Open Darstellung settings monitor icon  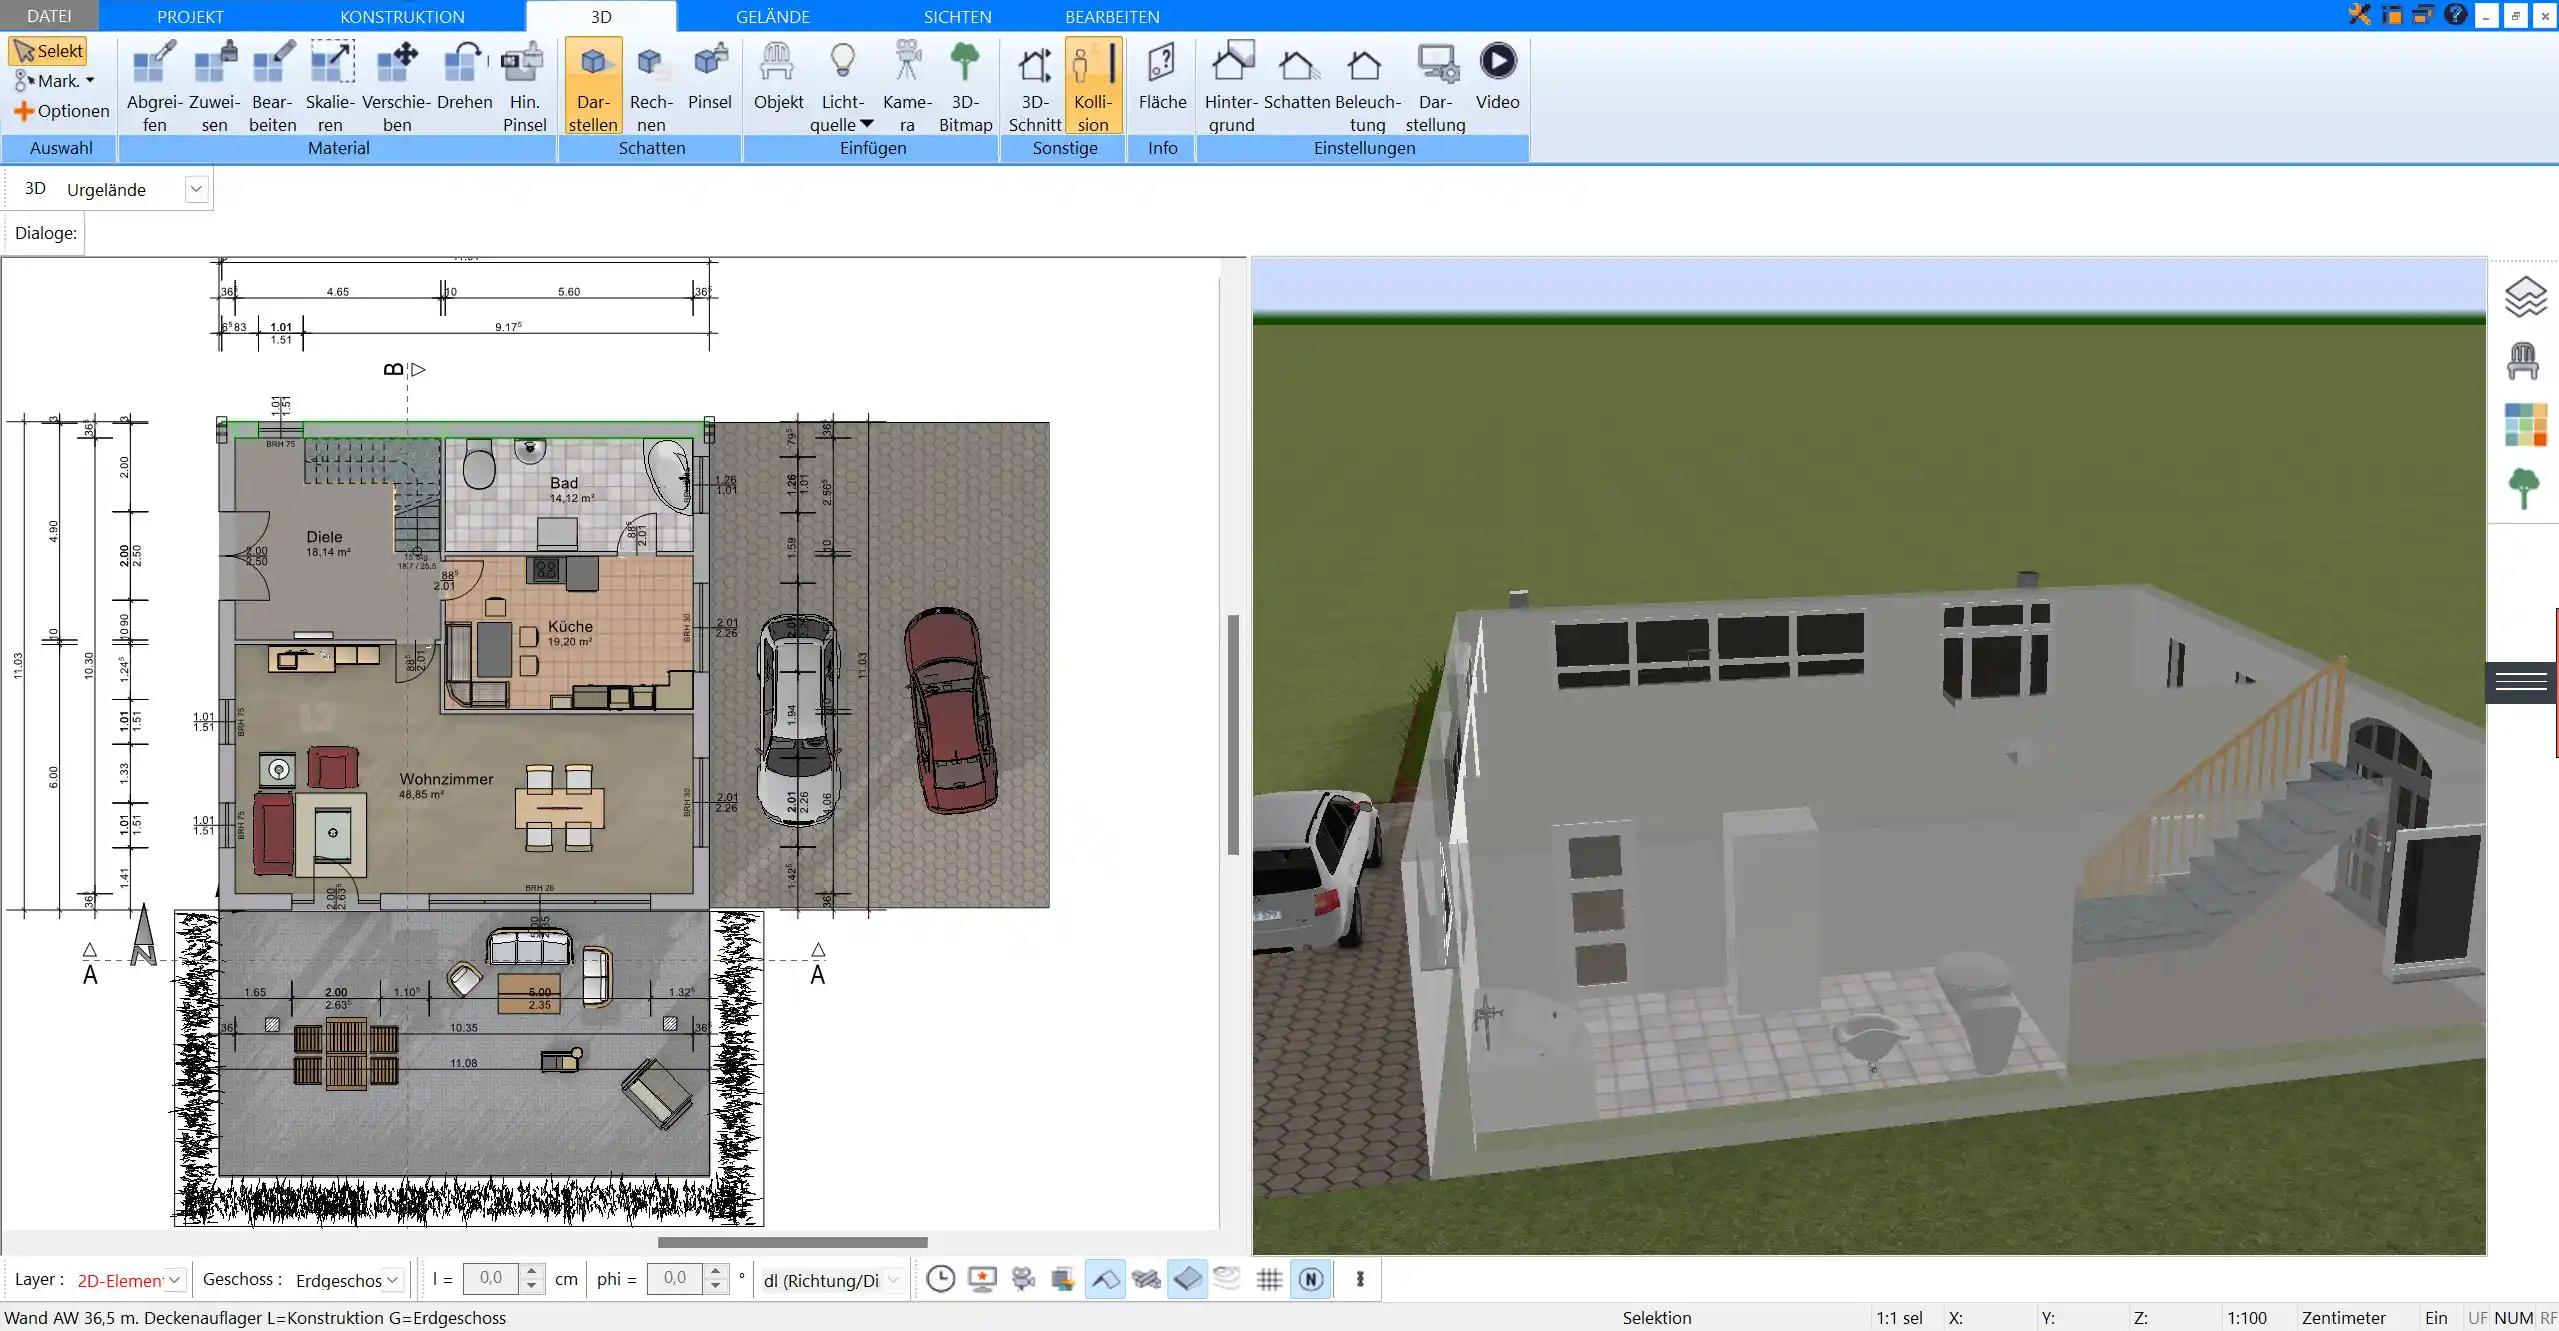[1436, 86]
